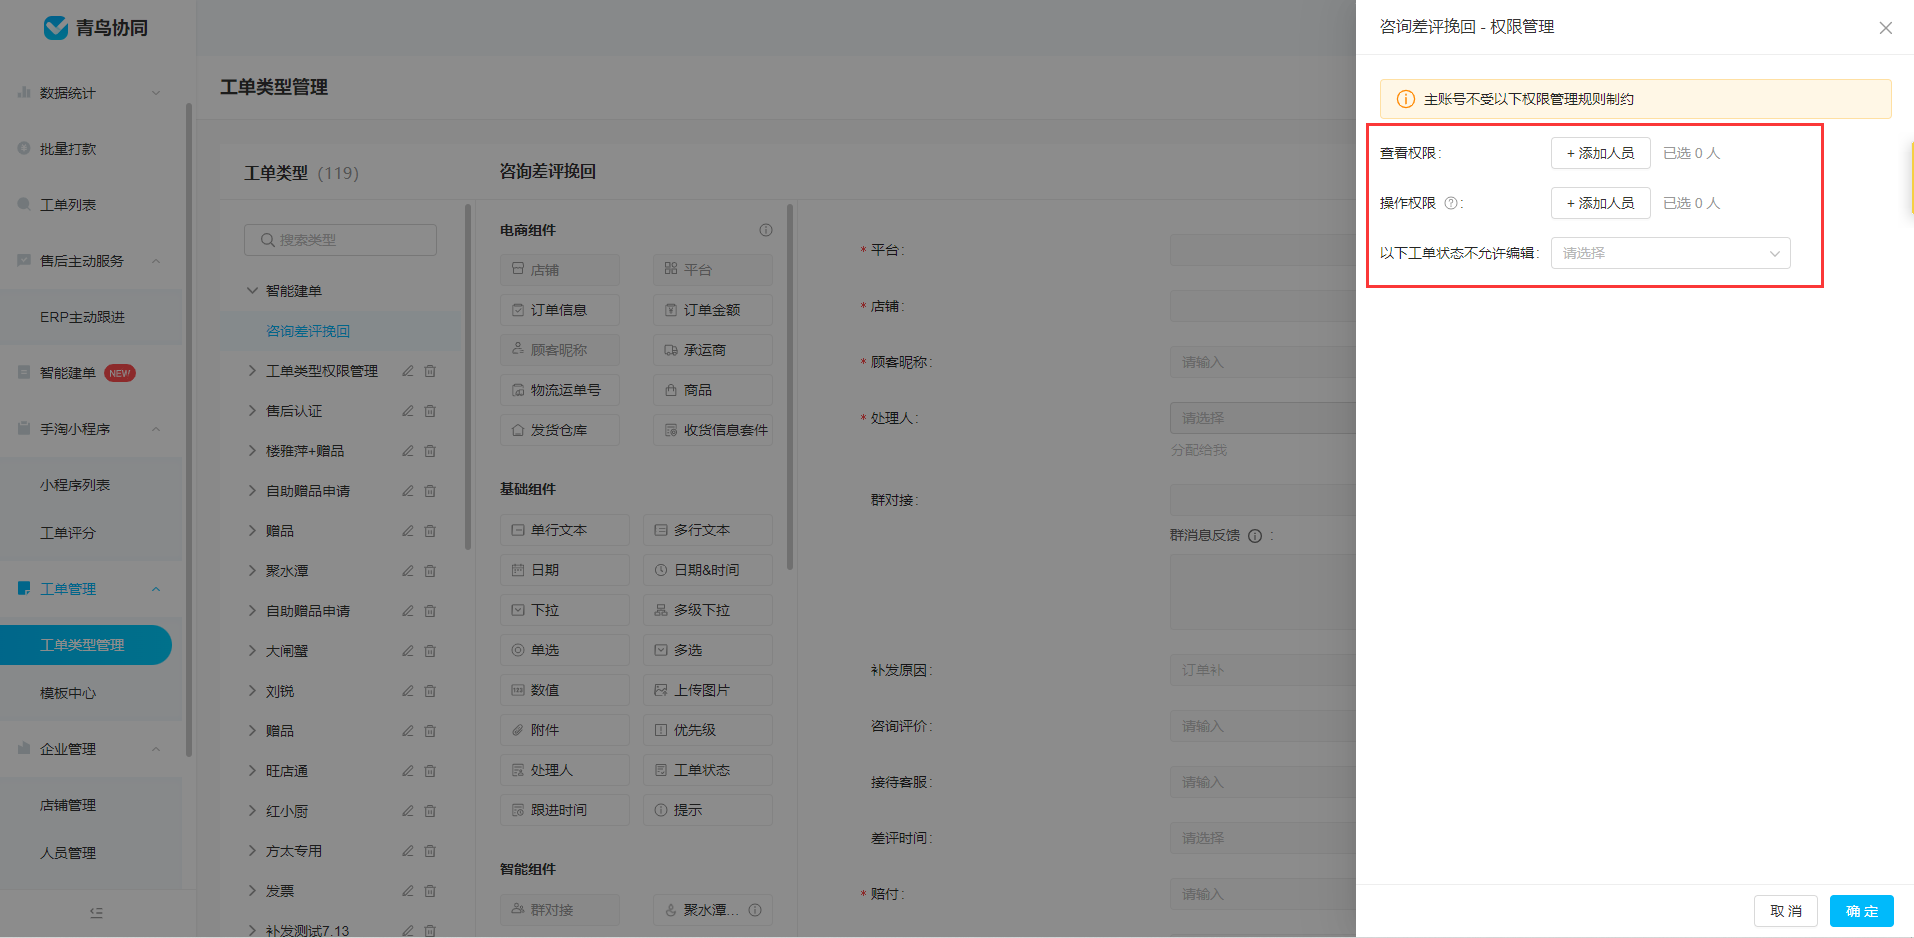This screenshot has height=938, width=1914.
Task: Edit the 工单类型权限管理 type with the pencil icon
Action: coord(408,371)
